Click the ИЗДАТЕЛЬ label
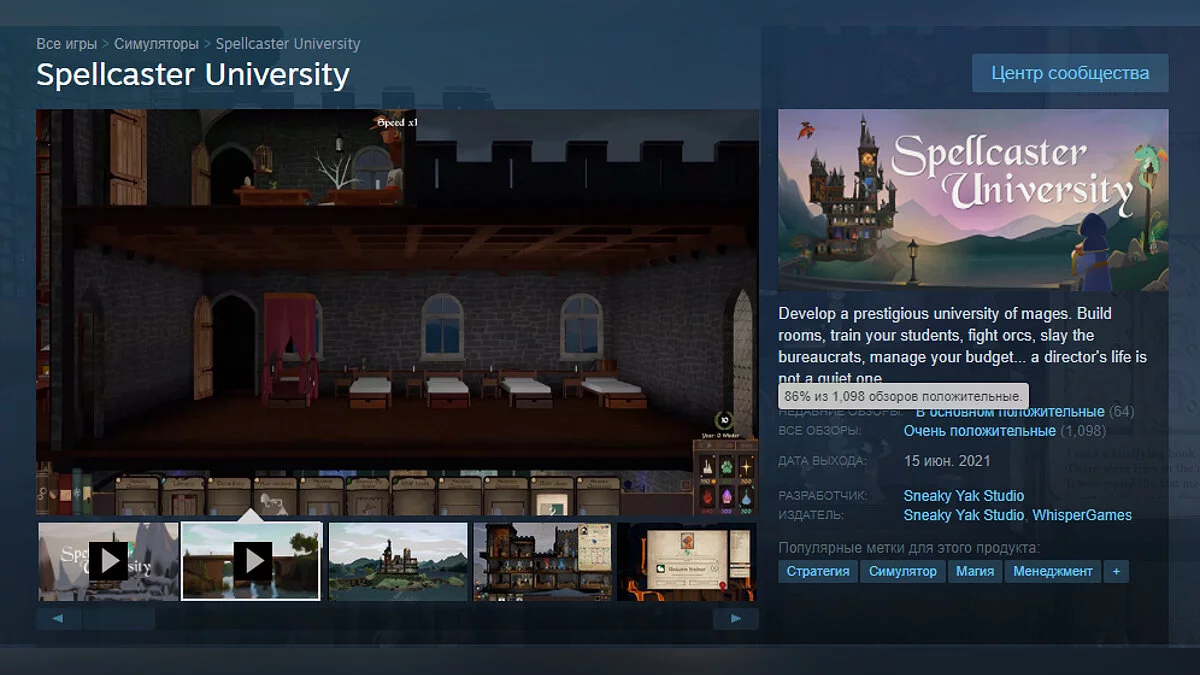Screen dimensions: 1200x675 811,515
